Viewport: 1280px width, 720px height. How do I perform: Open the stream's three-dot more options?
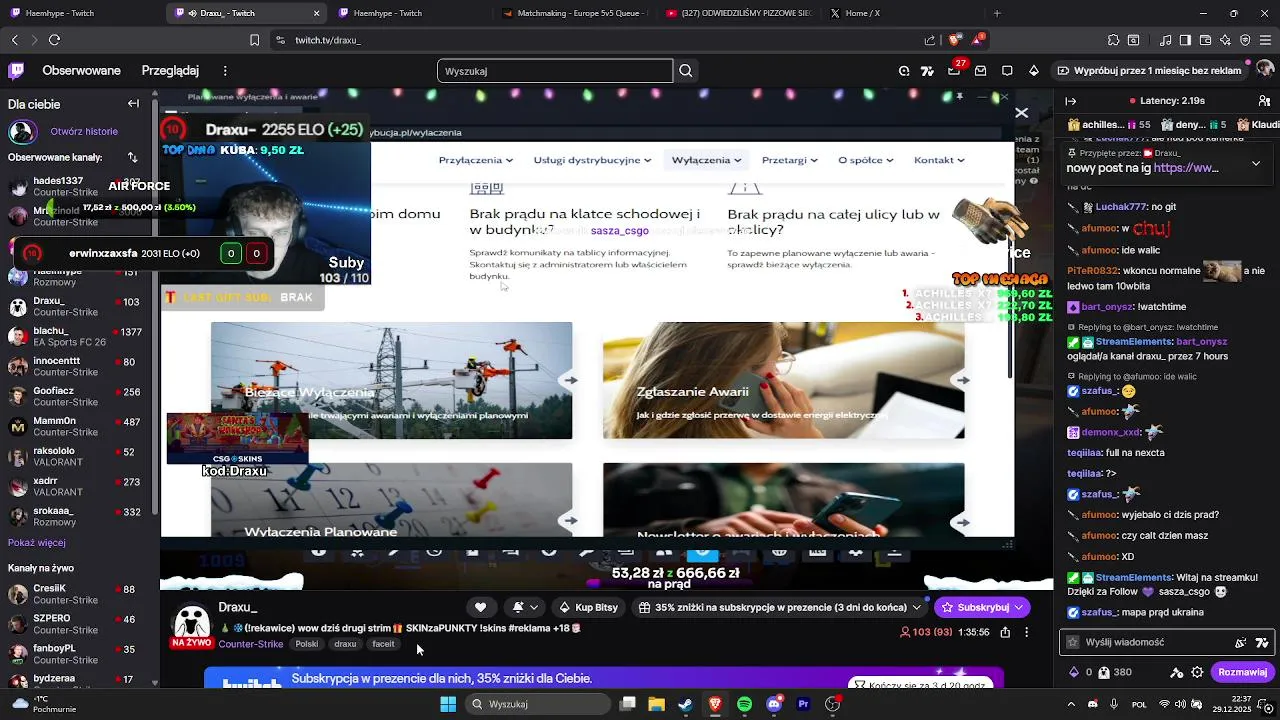(1026, 632)
